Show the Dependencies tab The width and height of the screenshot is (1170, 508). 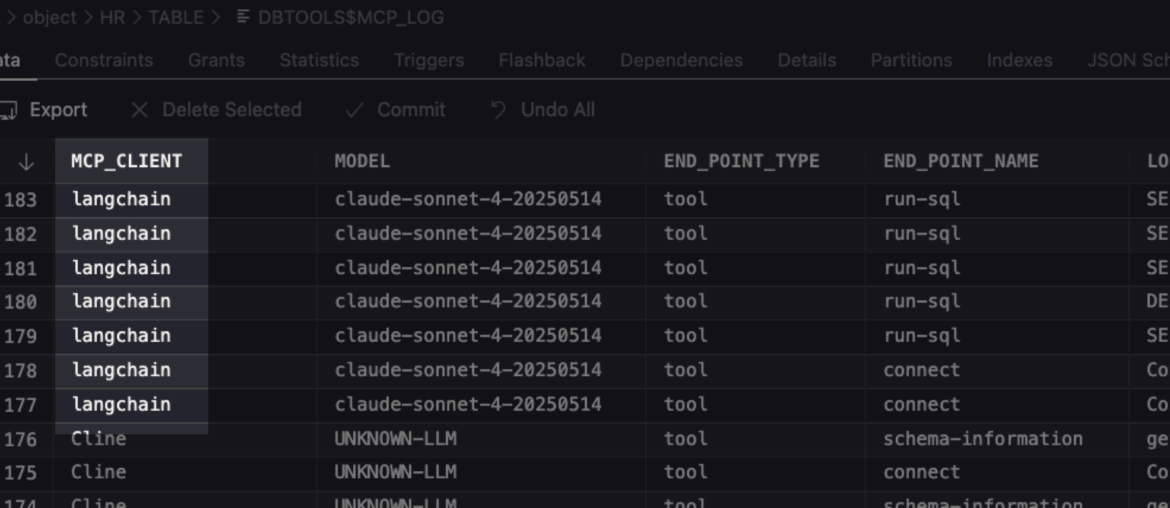click(681, 60)
